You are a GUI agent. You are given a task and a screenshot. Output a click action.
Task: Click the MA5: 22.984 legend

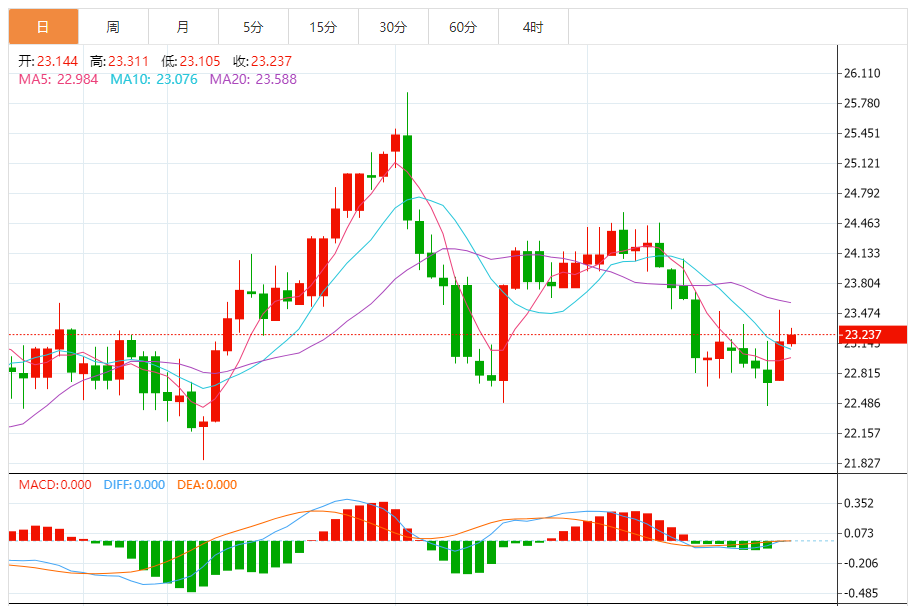coord(58,79)
